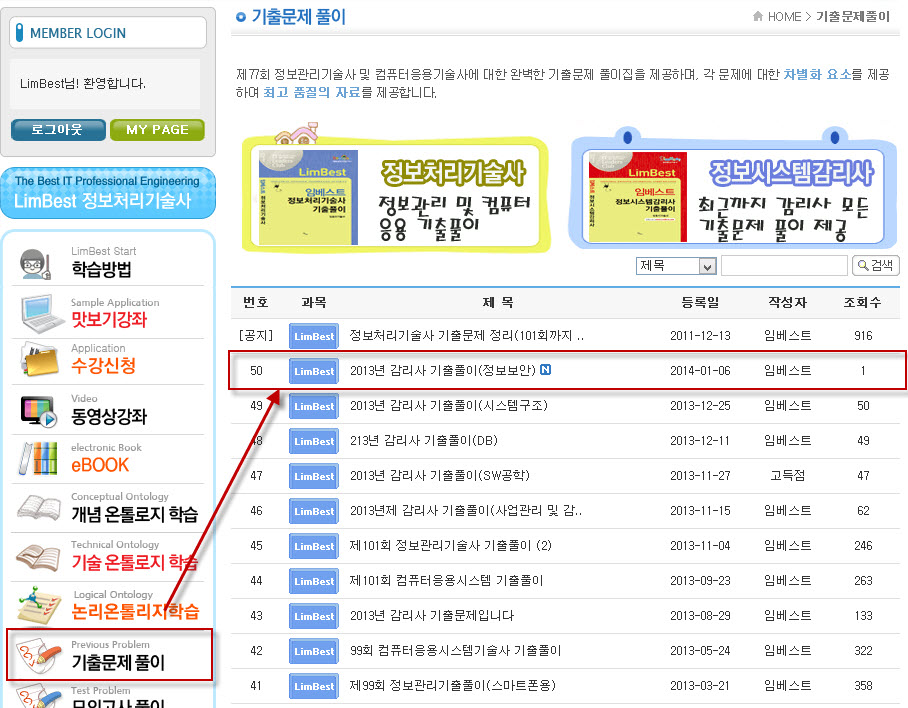908x708 pixels.
Task: Select 수강신청 menu label
Action: 103,365
